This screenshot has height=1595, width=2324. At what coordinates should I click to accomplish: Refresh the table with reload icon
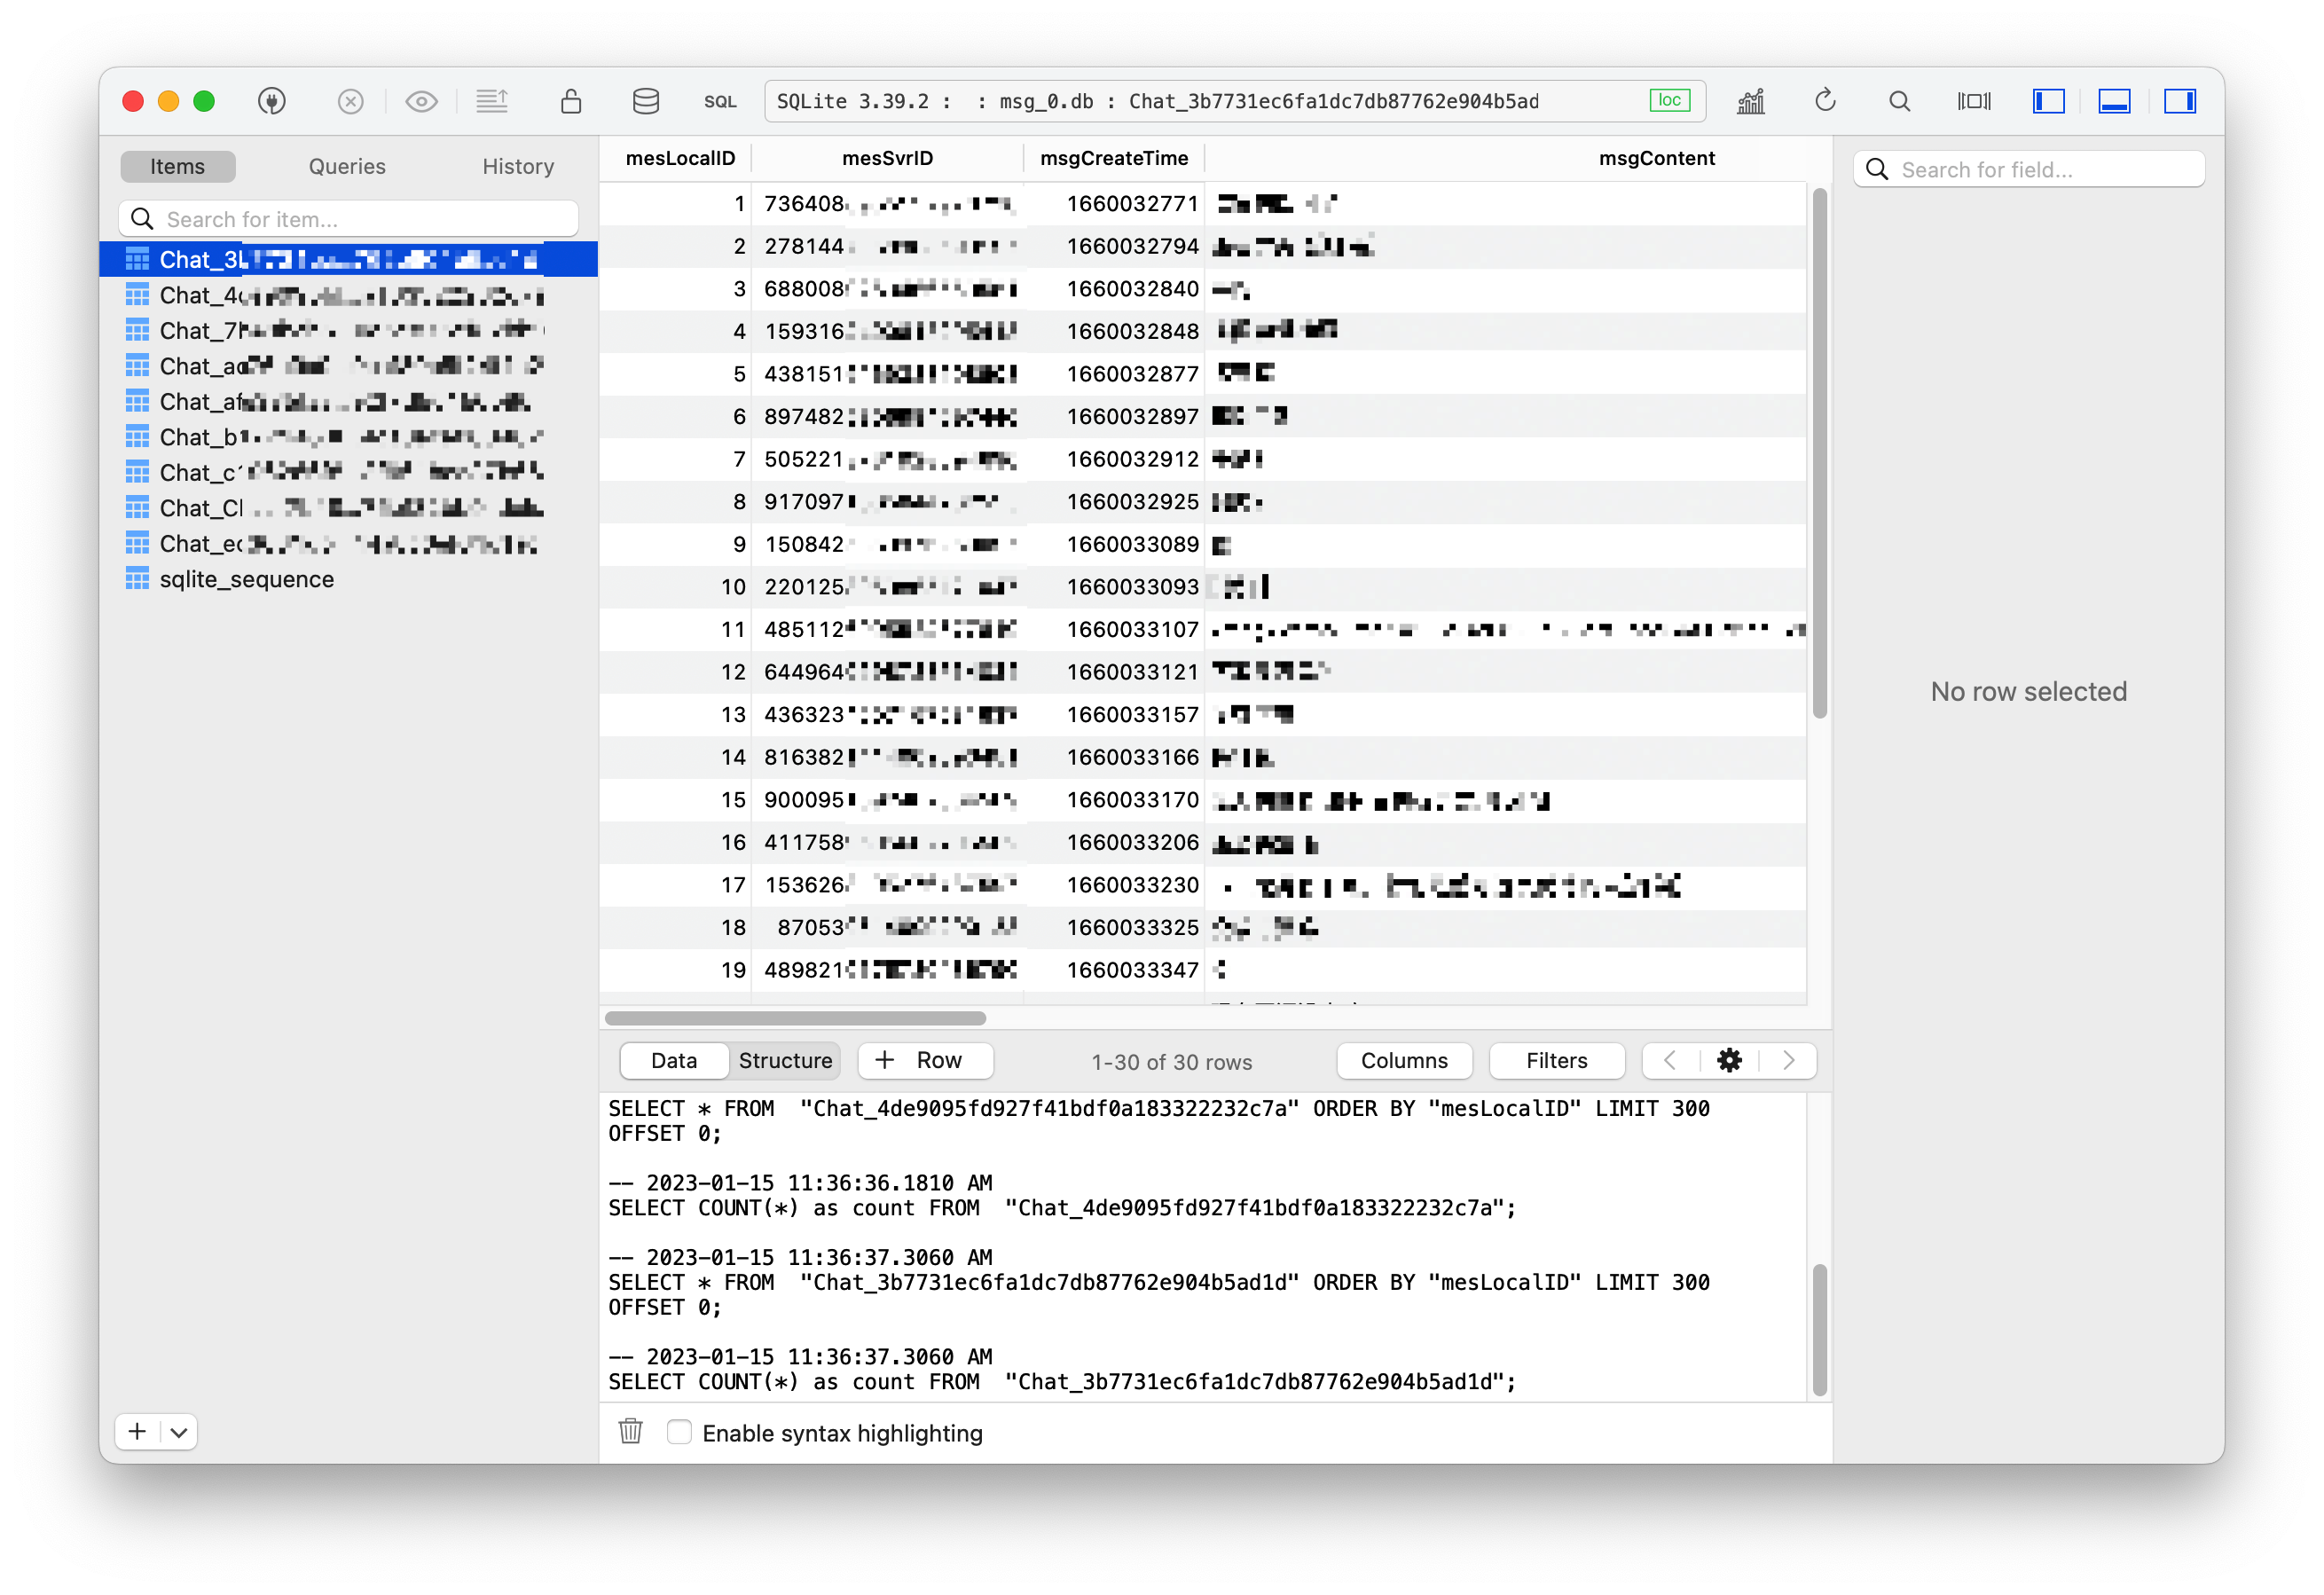click(1825, 101)
